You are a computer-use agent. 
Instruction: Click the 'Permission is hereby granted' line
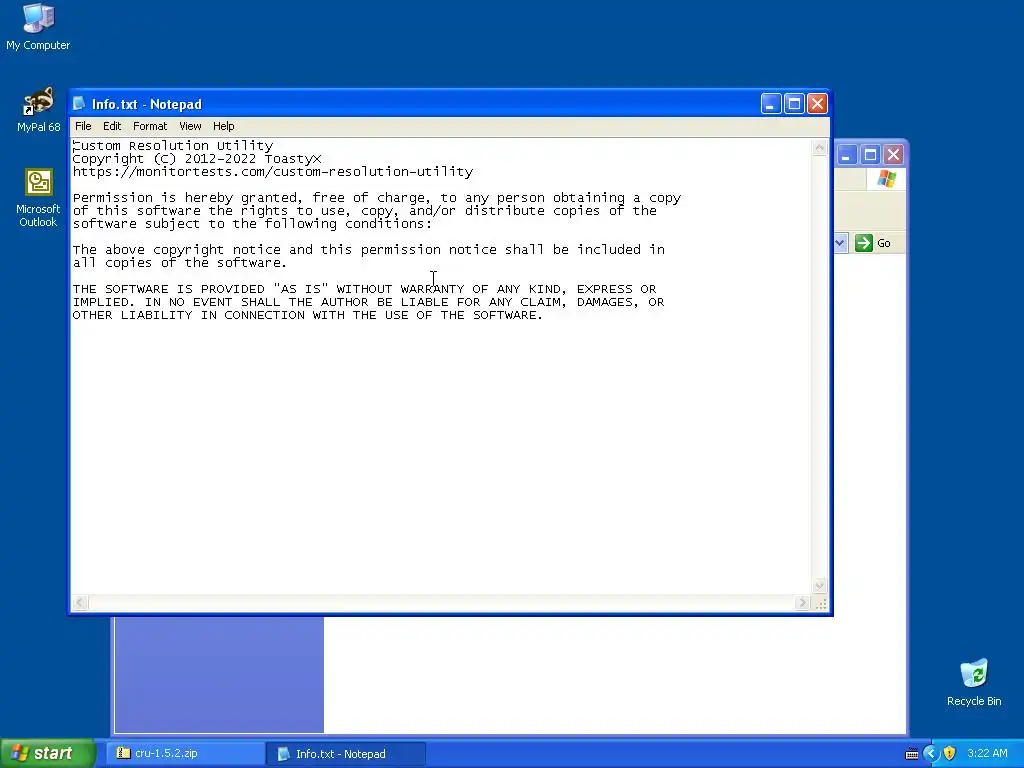coord(377,198)
